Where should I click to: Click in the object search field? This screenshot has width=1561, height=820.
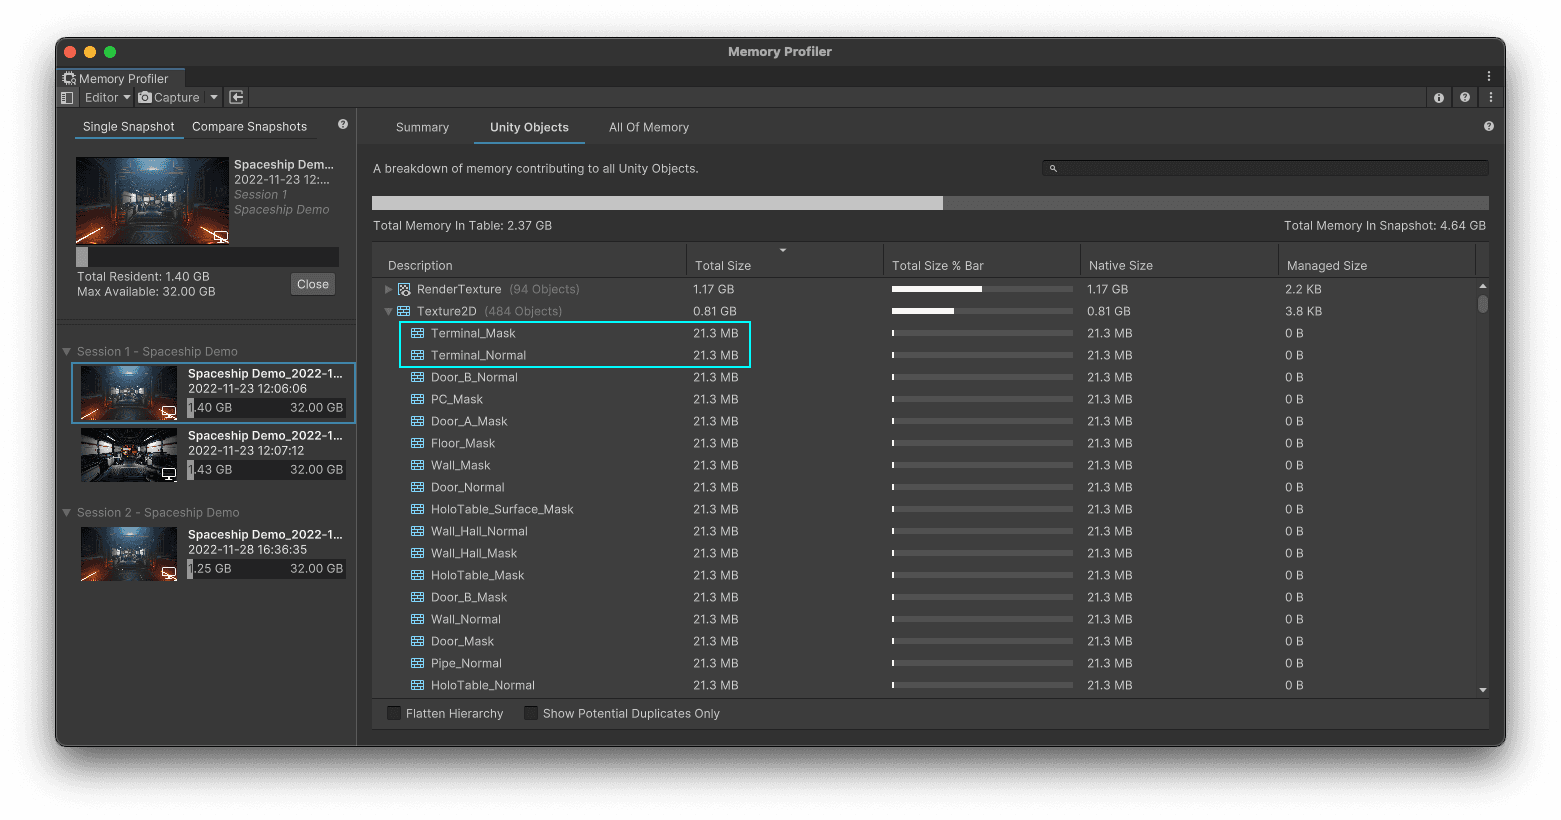click(x=1265, y=168)
